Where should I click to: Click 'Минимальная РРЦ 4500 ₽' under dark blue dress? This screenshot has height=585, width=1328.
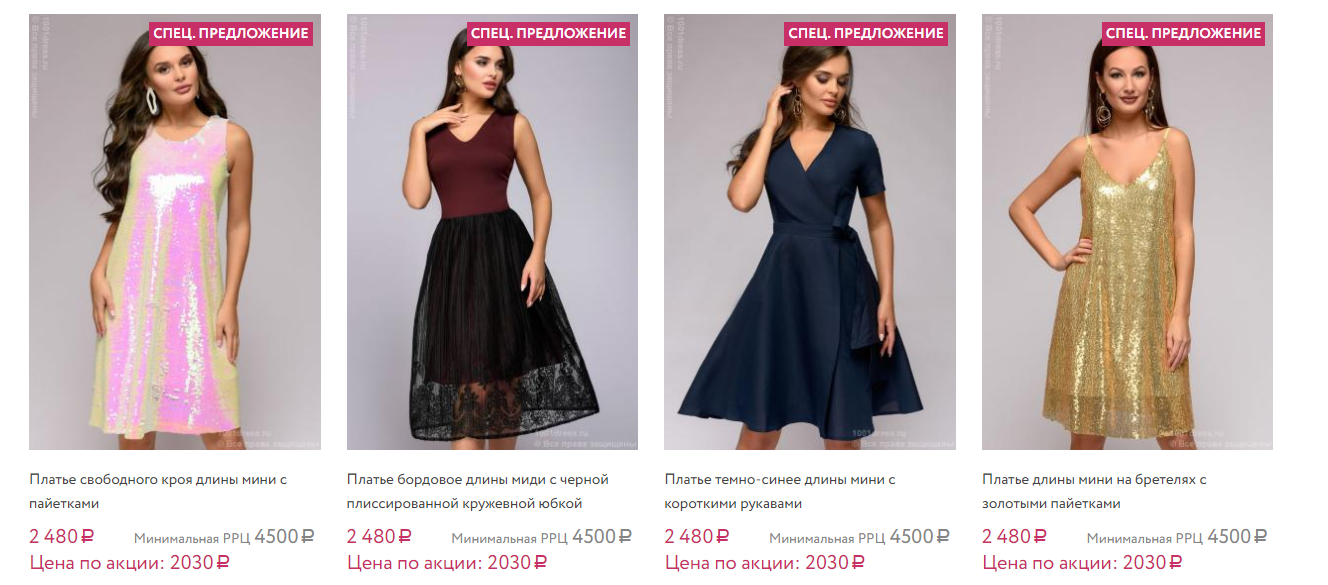coord(859,537)
